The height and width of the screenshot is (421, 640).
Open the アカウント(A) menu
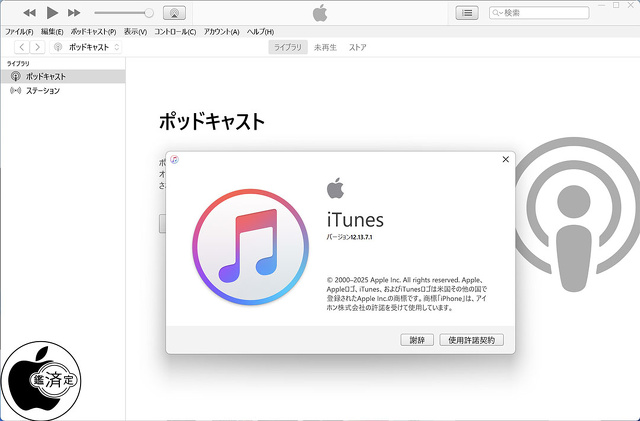click(x=221, y=32)
